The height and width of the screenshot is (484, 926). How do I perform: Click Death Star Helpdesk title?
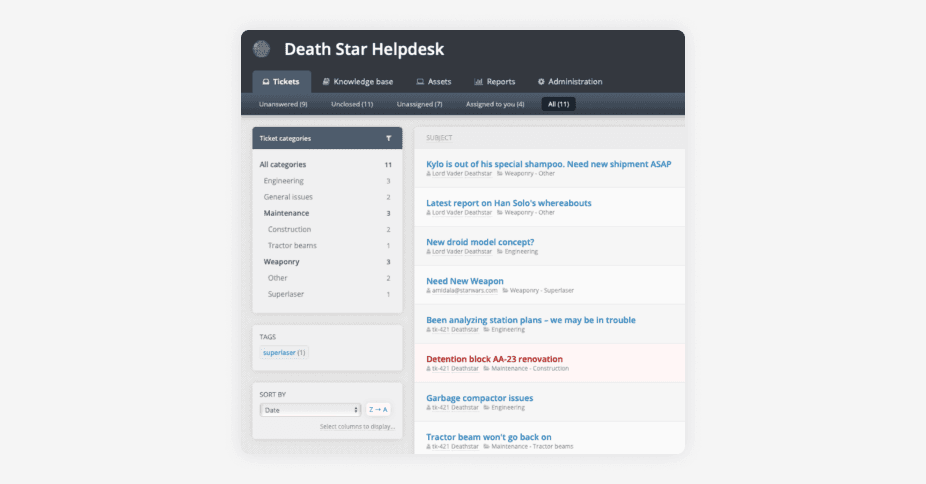point(364,49)
